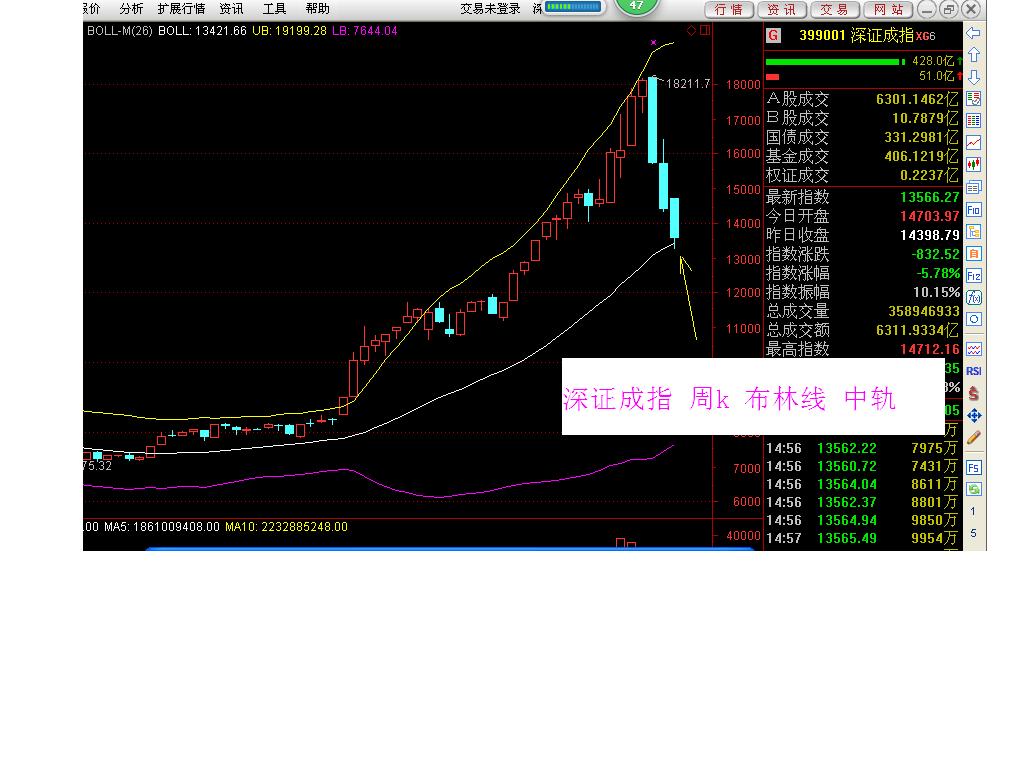Click the green refresh icon in sidebar
Viewport: 1024px width, 768px height.
973,489
